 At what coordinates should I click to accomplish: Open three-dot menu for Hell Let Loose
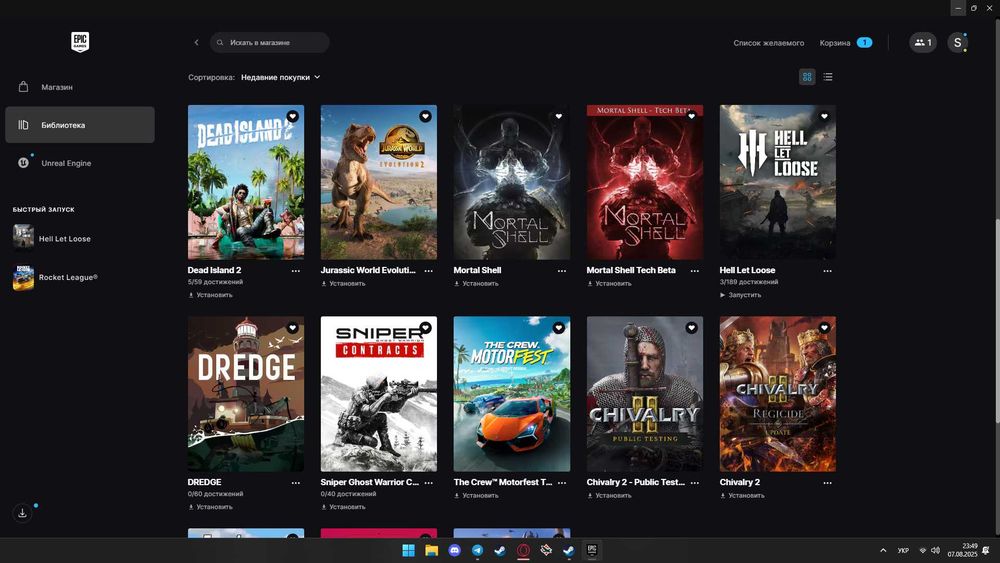tap(828, 271)
